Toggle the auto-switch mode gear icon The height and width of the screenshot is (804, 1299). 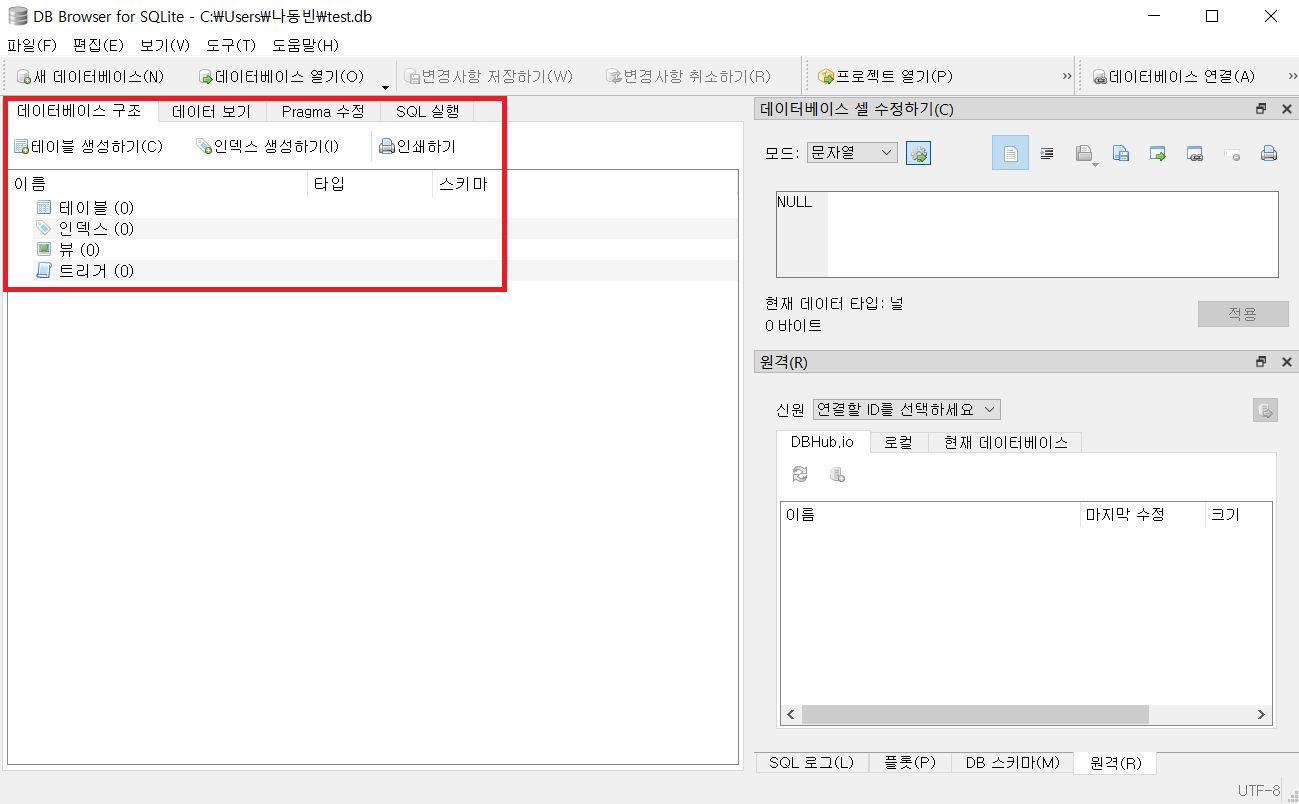pos(918,153)
